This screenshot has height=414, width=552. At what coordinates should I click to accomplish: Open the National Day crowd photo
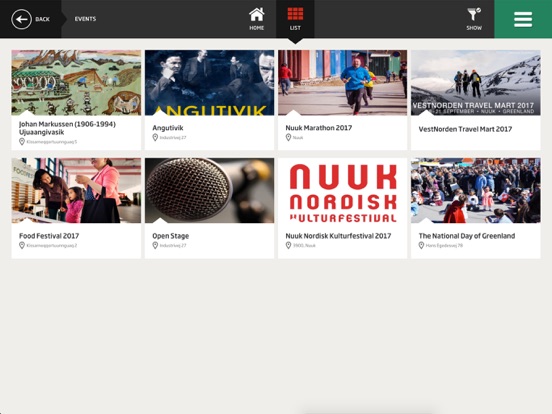coord(476,190)
